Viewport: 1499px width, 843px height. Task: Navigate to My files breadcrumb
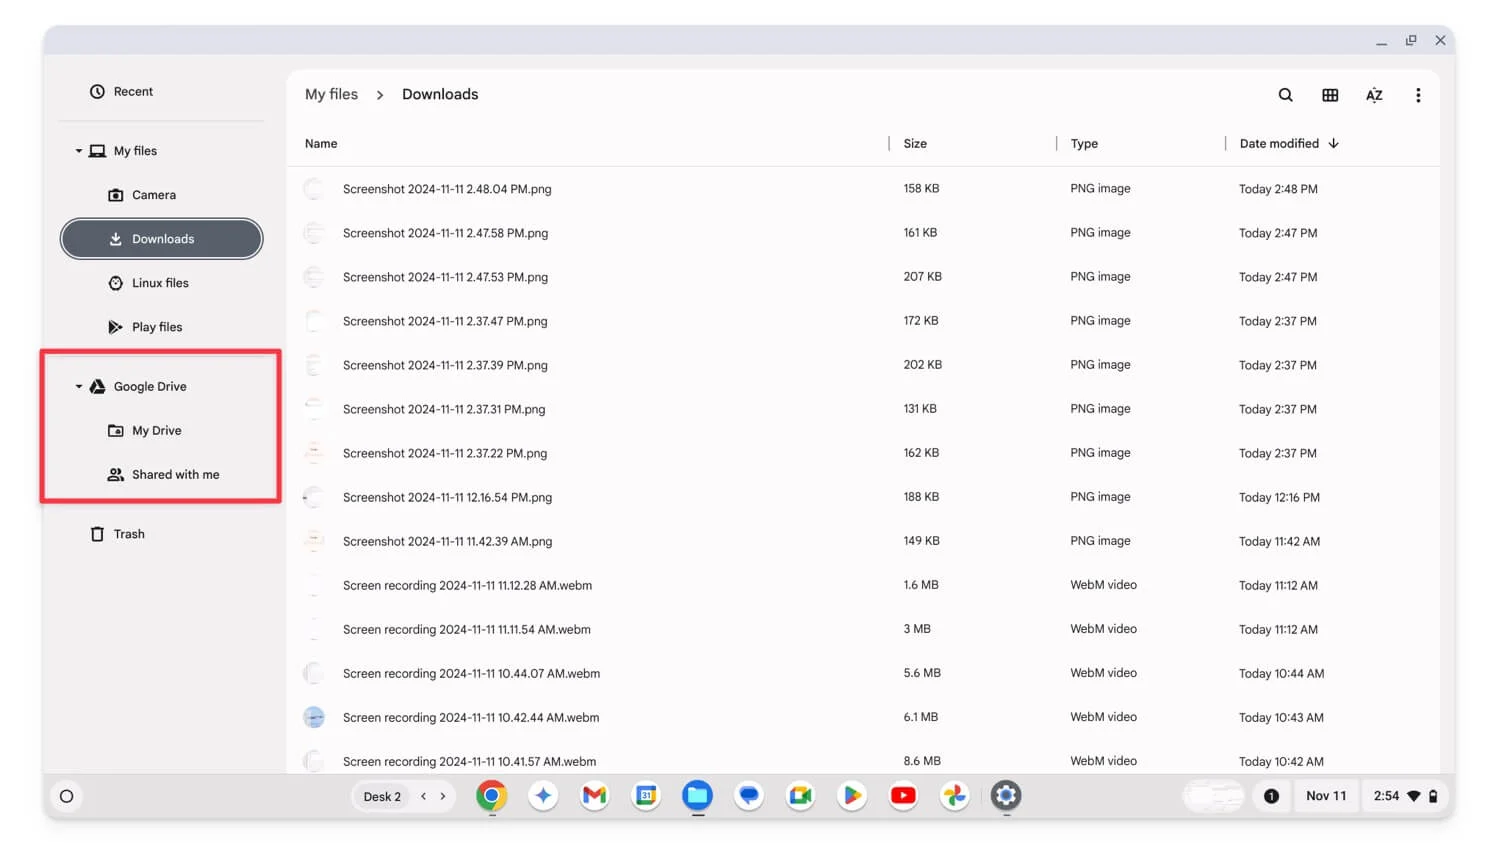pos(331,94)
